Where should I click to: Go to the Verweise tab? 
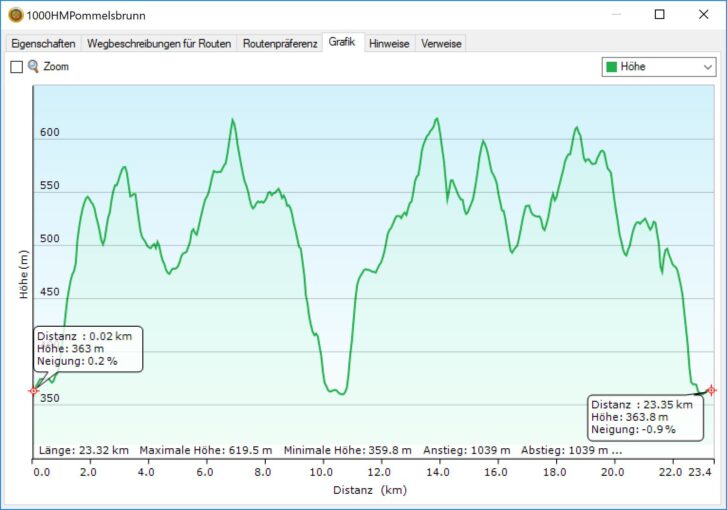pyautogui.click(x=441, y=43)
